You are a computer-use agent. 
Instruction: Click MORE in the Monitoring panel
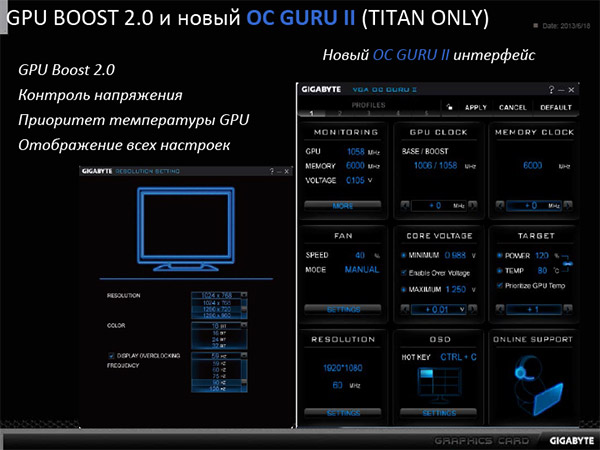(342, 206)
